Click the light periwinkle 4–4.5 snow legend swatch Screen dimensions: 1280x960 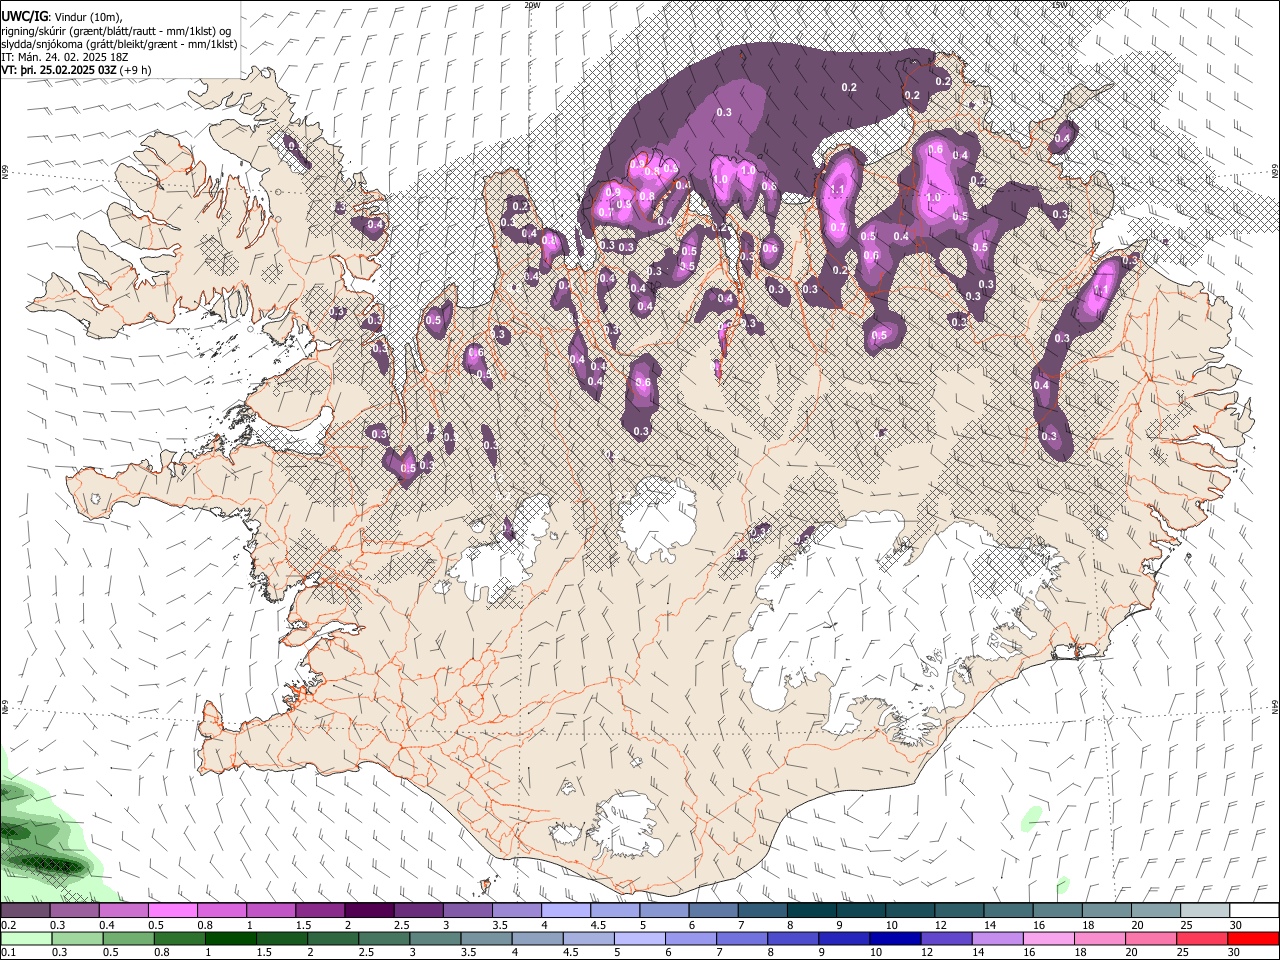[x=565, y=910]
